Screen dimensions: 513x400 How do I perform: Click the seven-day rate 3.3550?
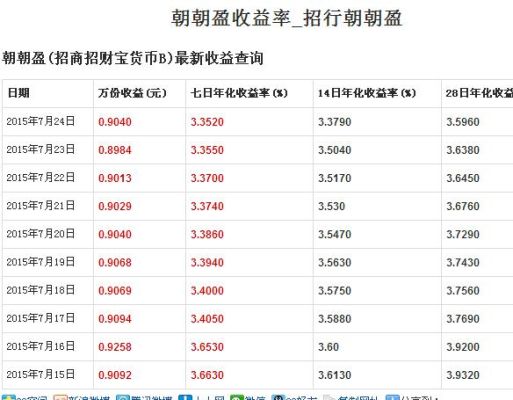[x=207, y=150]
